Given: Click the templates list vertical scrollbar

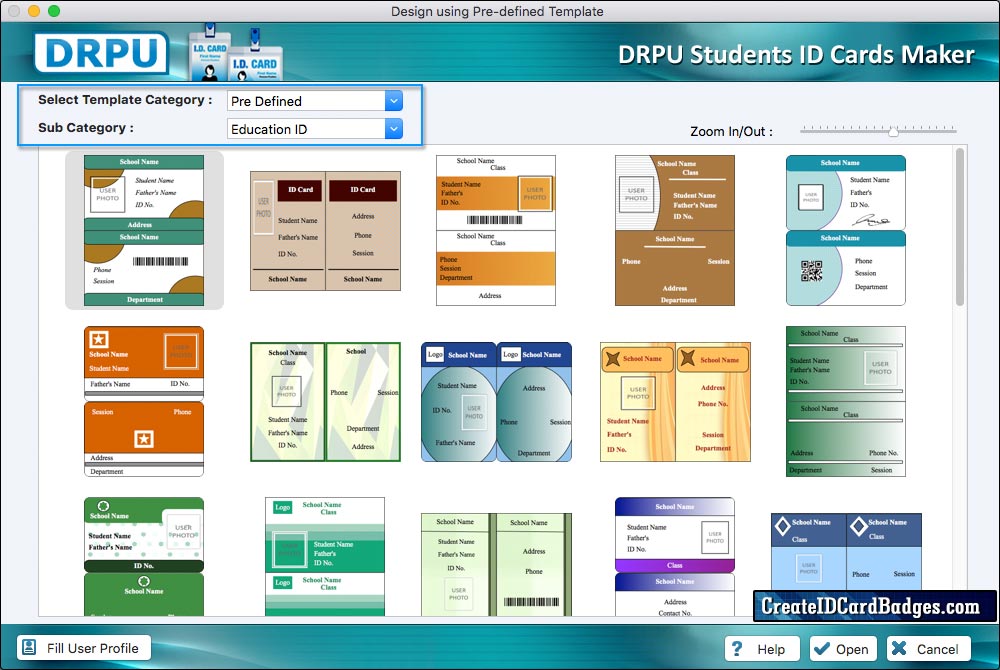Looking at the screenshot, I should click(x=960, y=227).
